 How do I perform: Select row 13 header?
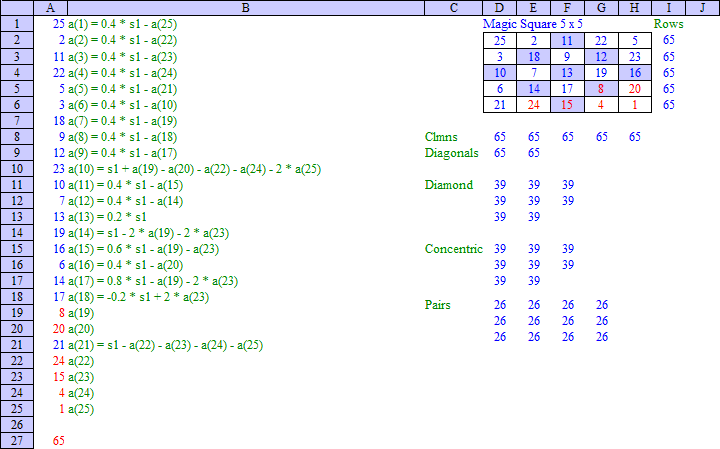[x=17, y=216]
